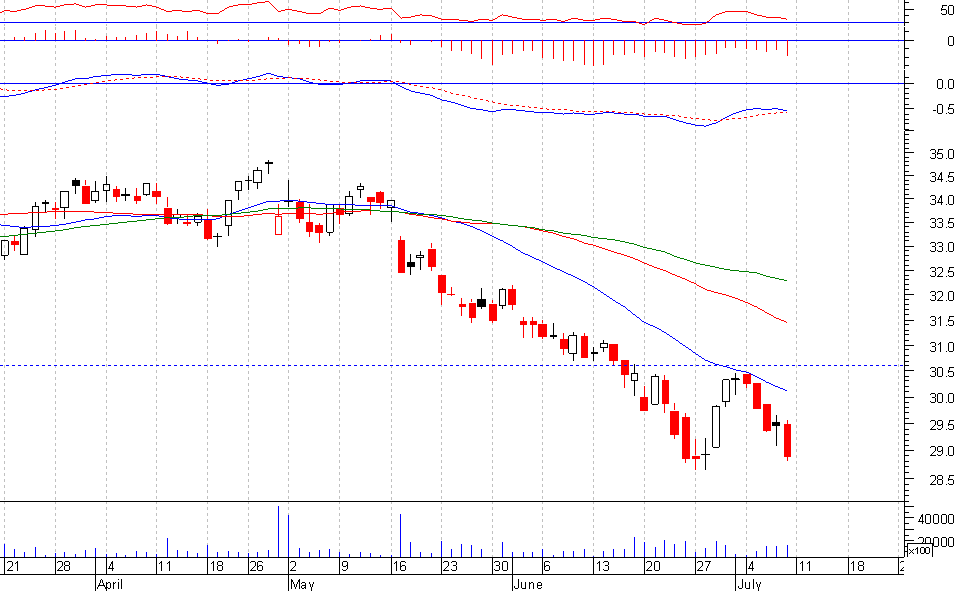The width and height of the screenshot is (959, 591).
Task: Click the July month label
Action: click(x=749, y=584)
